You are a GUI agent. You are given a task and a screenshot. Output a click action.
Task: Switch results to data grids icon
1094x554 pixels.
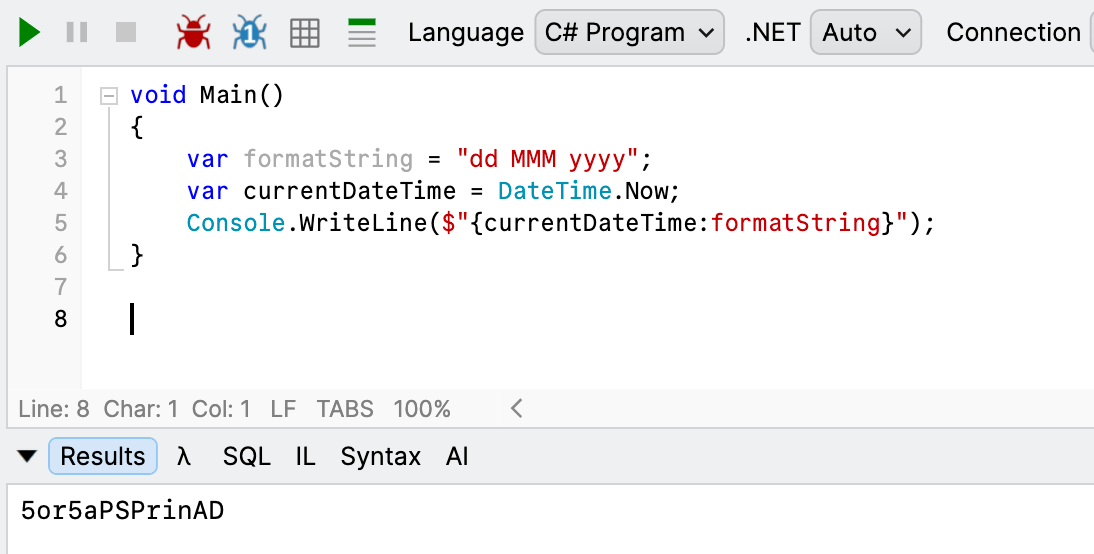(x=305, y=33)
